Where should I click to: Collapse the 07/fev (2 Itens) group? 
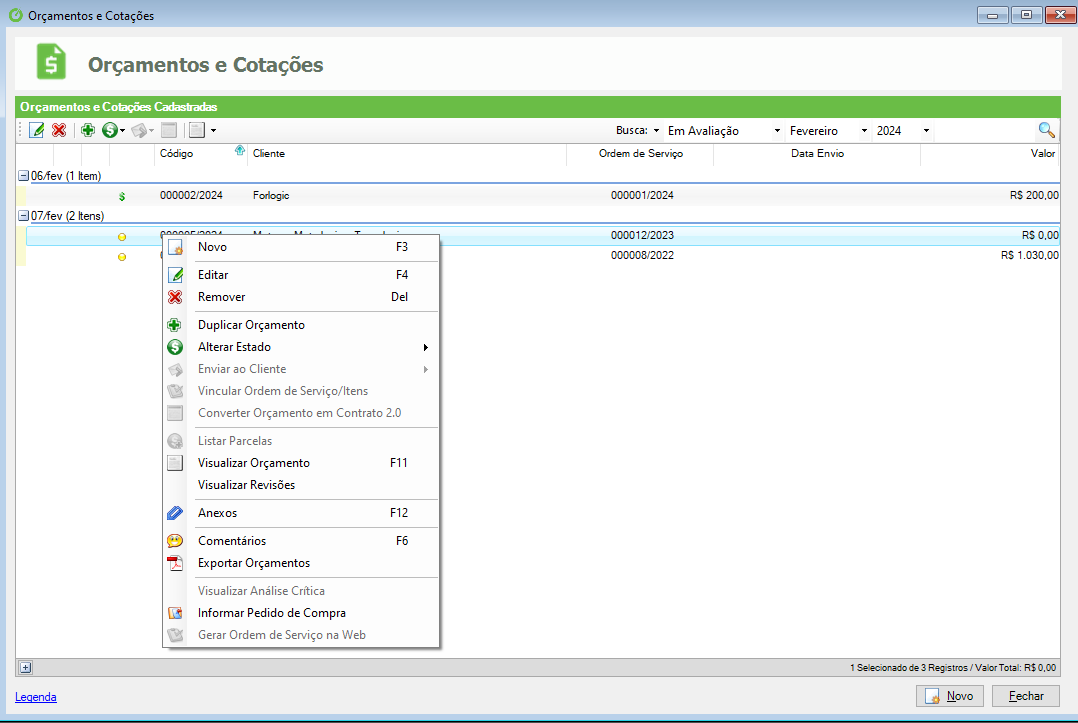23,216
